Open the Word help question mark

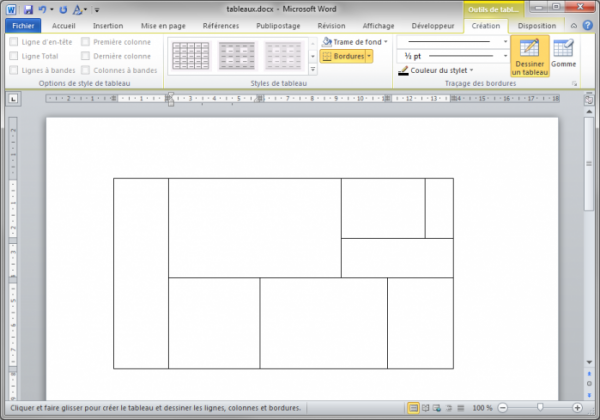click(x=588, y=25)
